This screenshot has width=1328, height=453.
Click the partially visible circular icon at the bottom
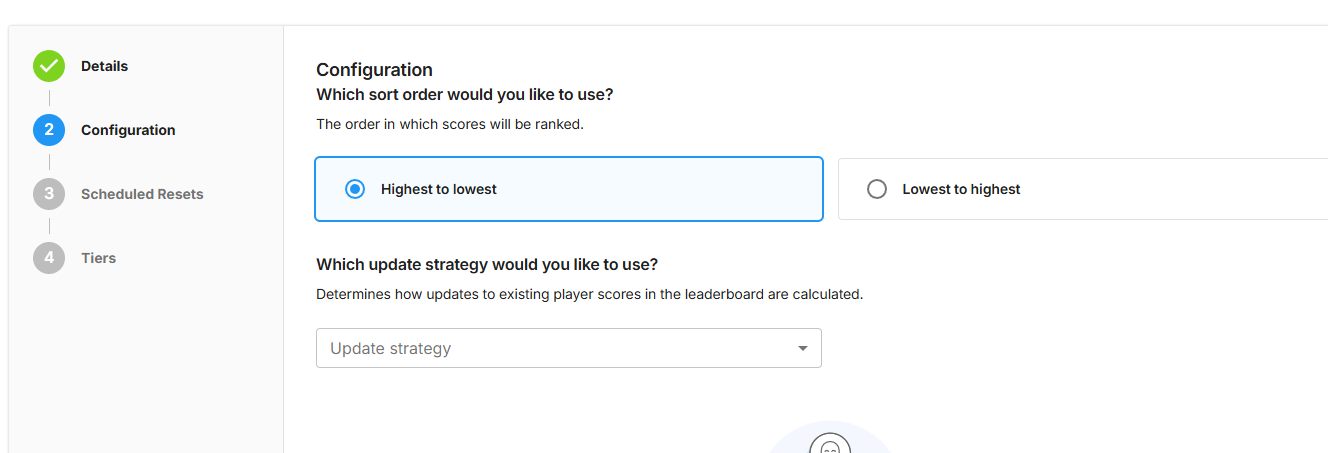(829, 443)
